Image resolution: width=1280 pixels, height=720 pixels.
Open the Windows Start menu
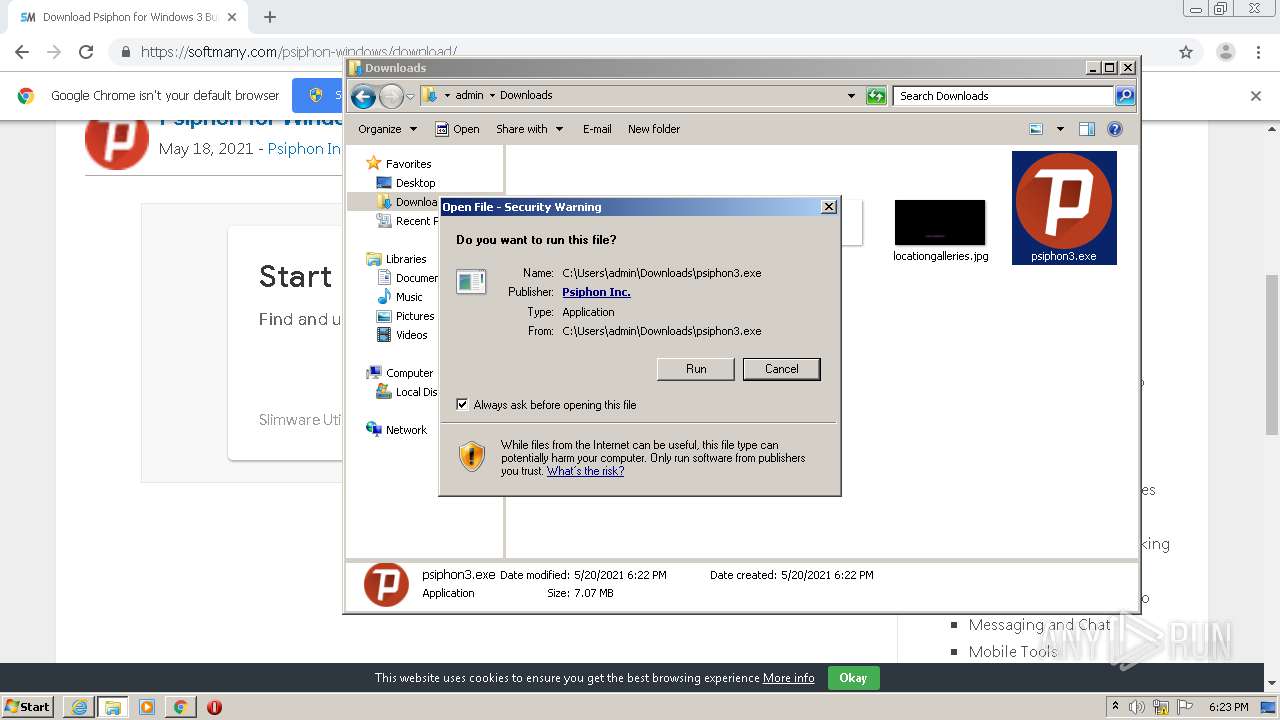click(x=27, y=707)
